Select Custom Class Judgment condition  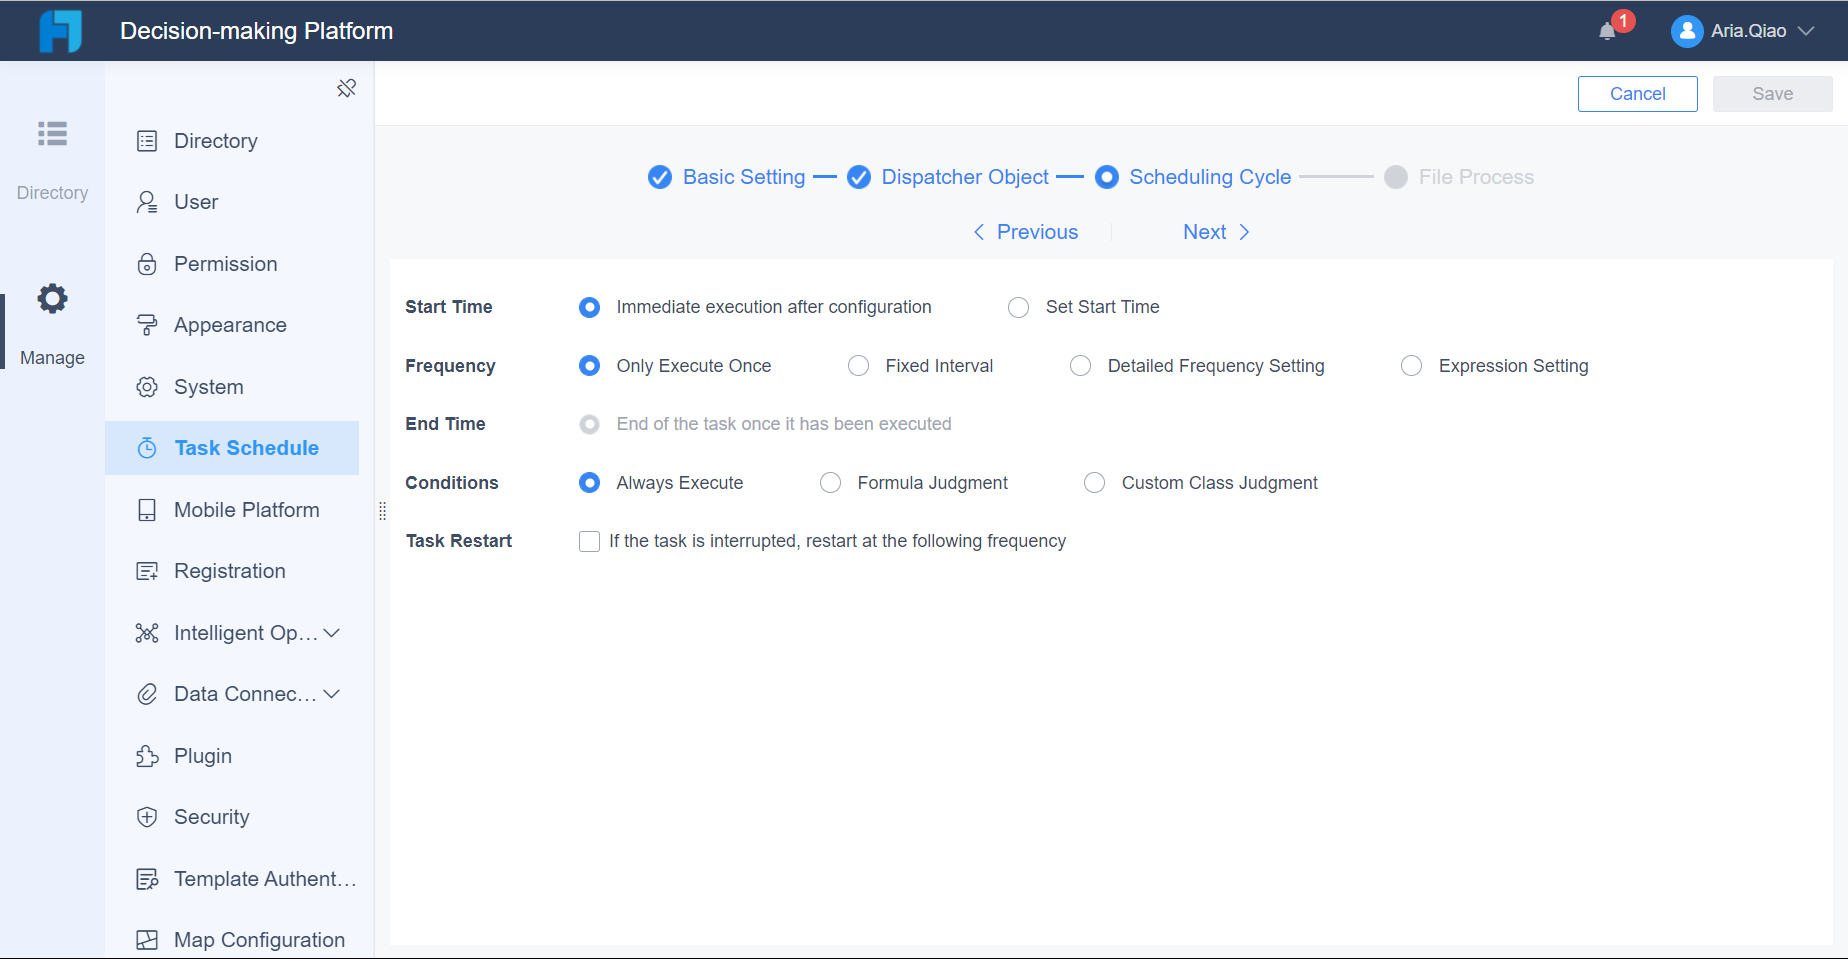point(1095,483)
